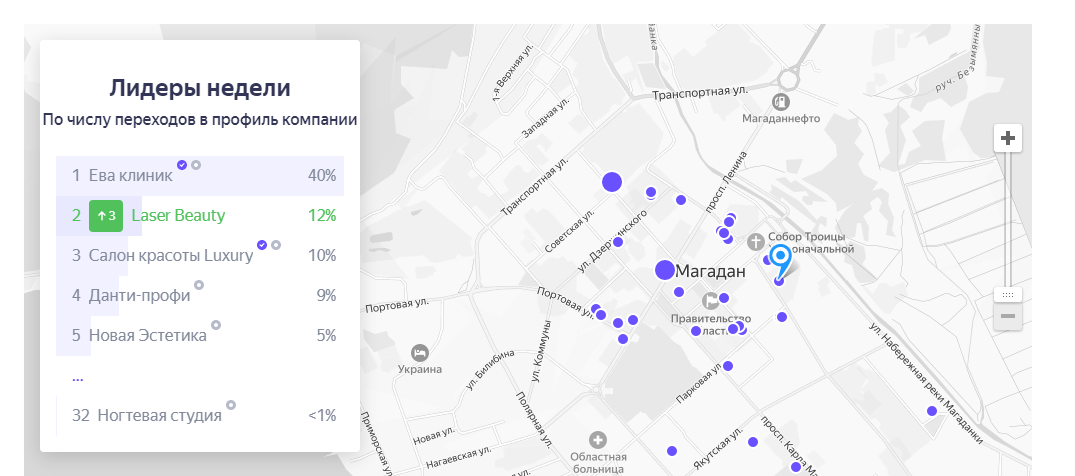Image resolution: width=1075 pixels, height=476 pixels.
Task: Click the Магаданнефто gas station icon
Action: (x=780, y=101)
